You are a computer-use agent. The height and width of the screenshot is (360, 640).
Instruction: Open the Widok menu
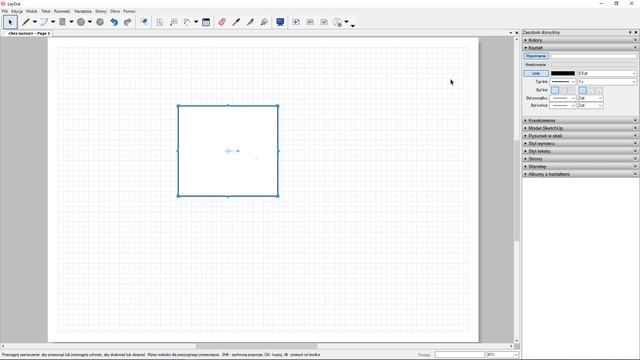[x=32, y=11]
